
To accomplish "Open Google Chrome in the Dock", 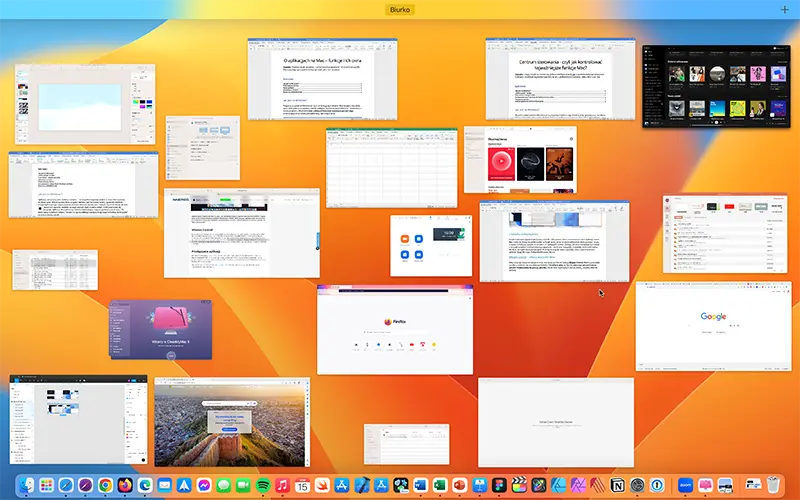I will click(x=105, y=485).
